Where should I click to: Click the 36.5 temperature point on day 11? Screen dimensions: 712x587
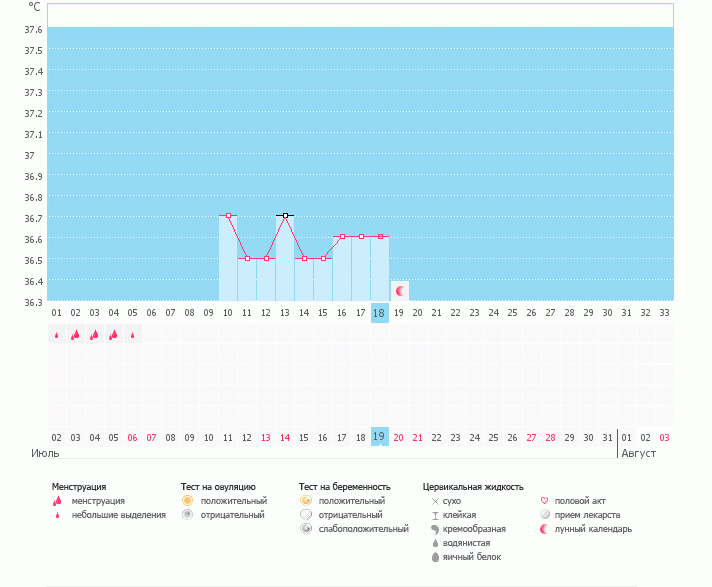[x=247, y=258]
